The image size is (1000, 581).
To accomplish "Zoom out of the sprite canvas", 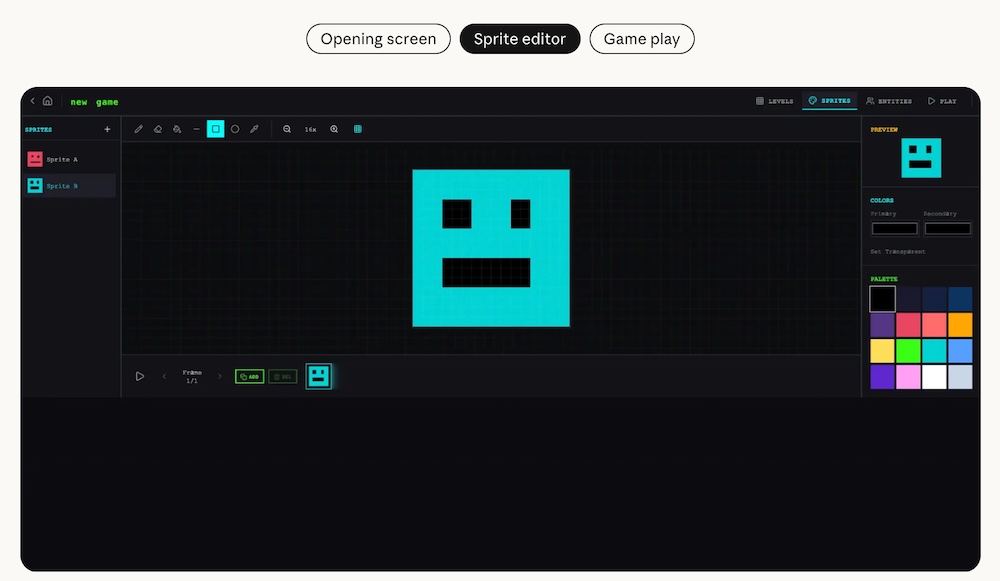I will pyautogui.click(x=287, y=129).
